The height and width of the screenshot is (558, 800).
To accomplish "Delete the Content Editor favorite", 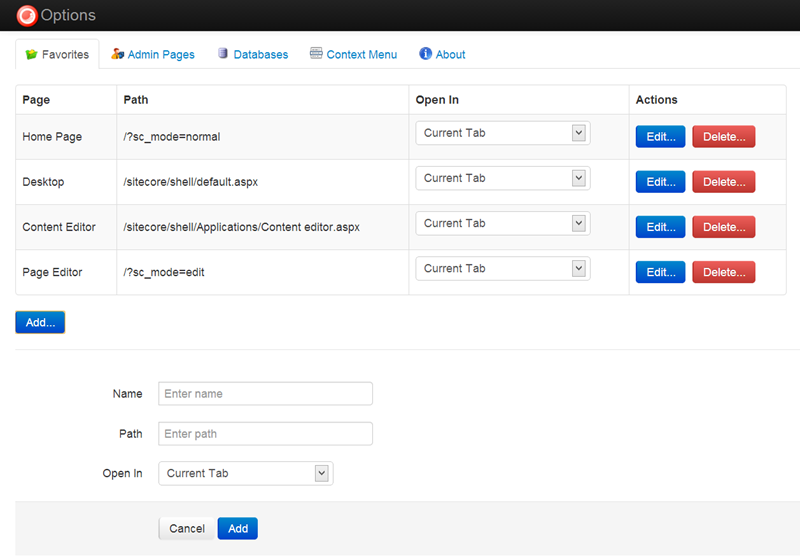I will (x=723, y=227).
